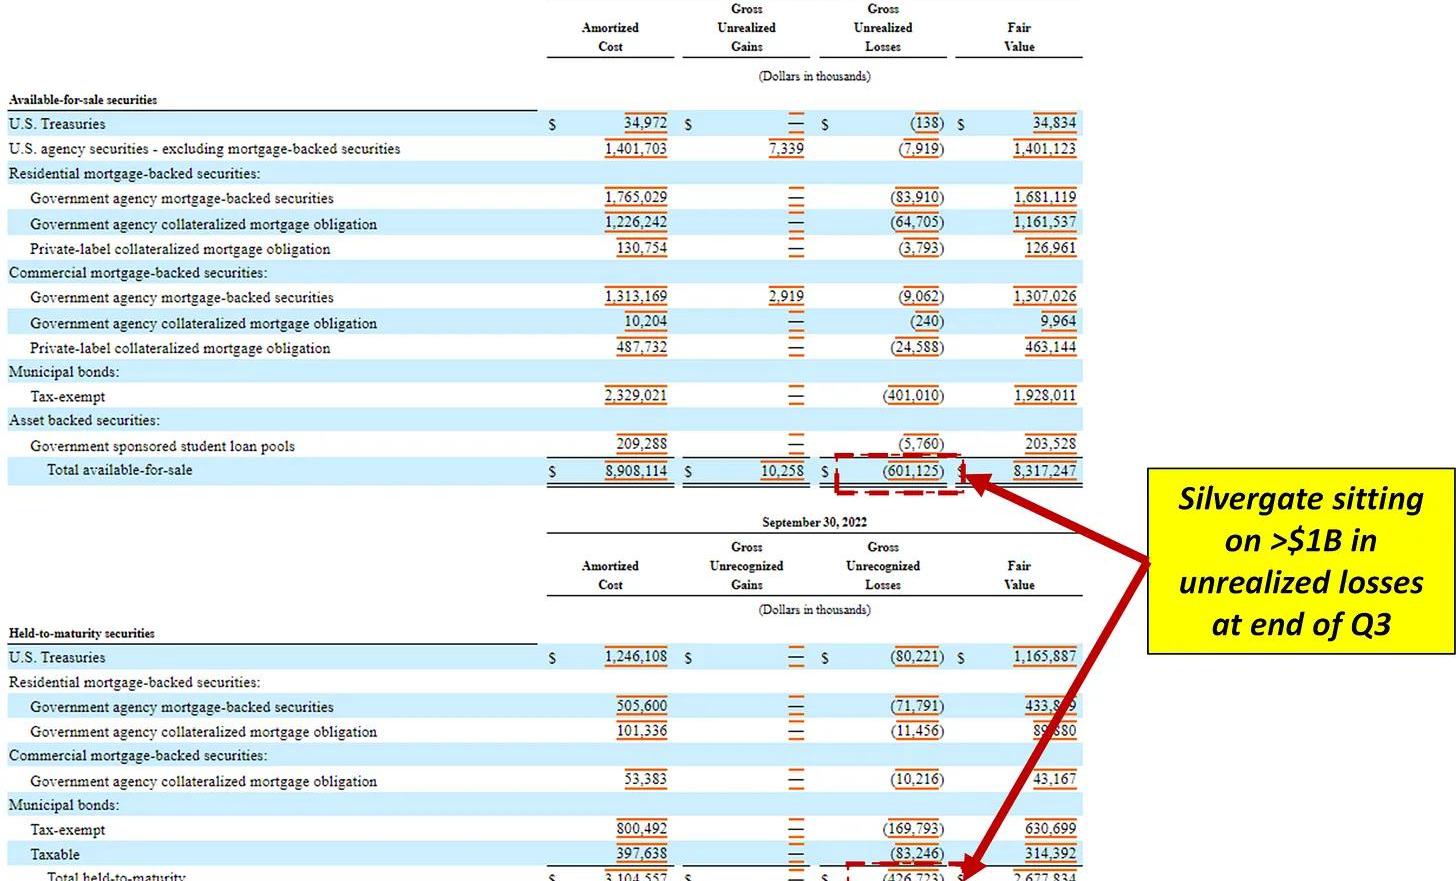
Task: Click the 7,339 unrealized gains value
Action: [x=786, y=149]
